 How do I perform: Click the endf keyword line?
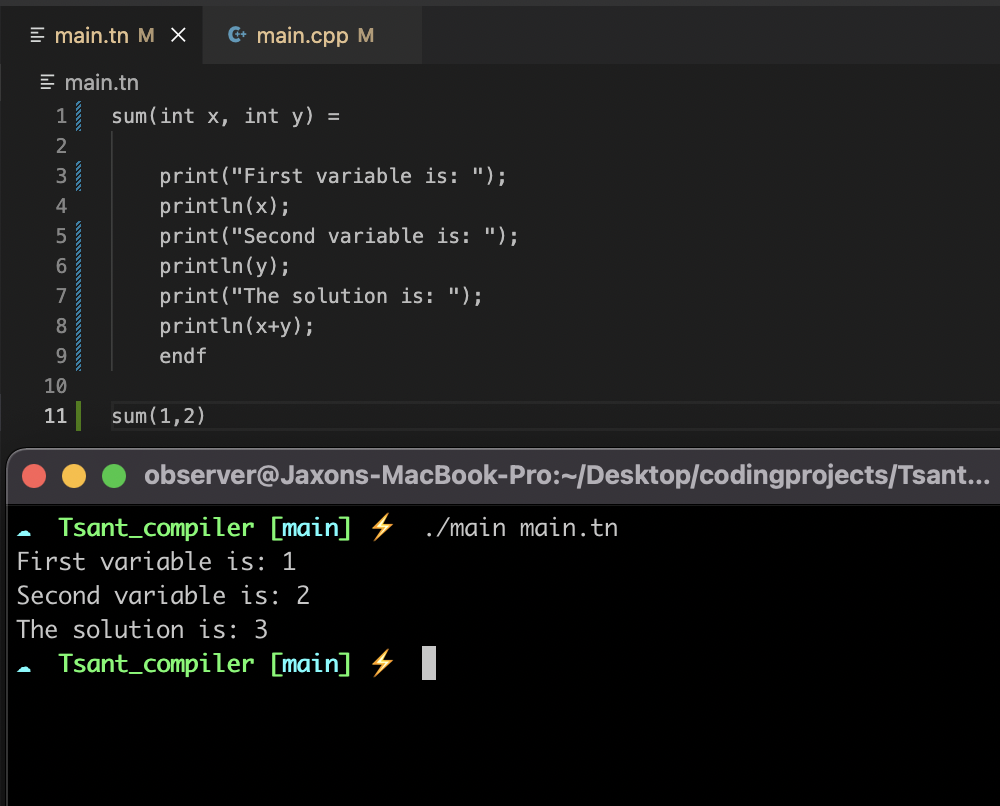click(183, 356)
